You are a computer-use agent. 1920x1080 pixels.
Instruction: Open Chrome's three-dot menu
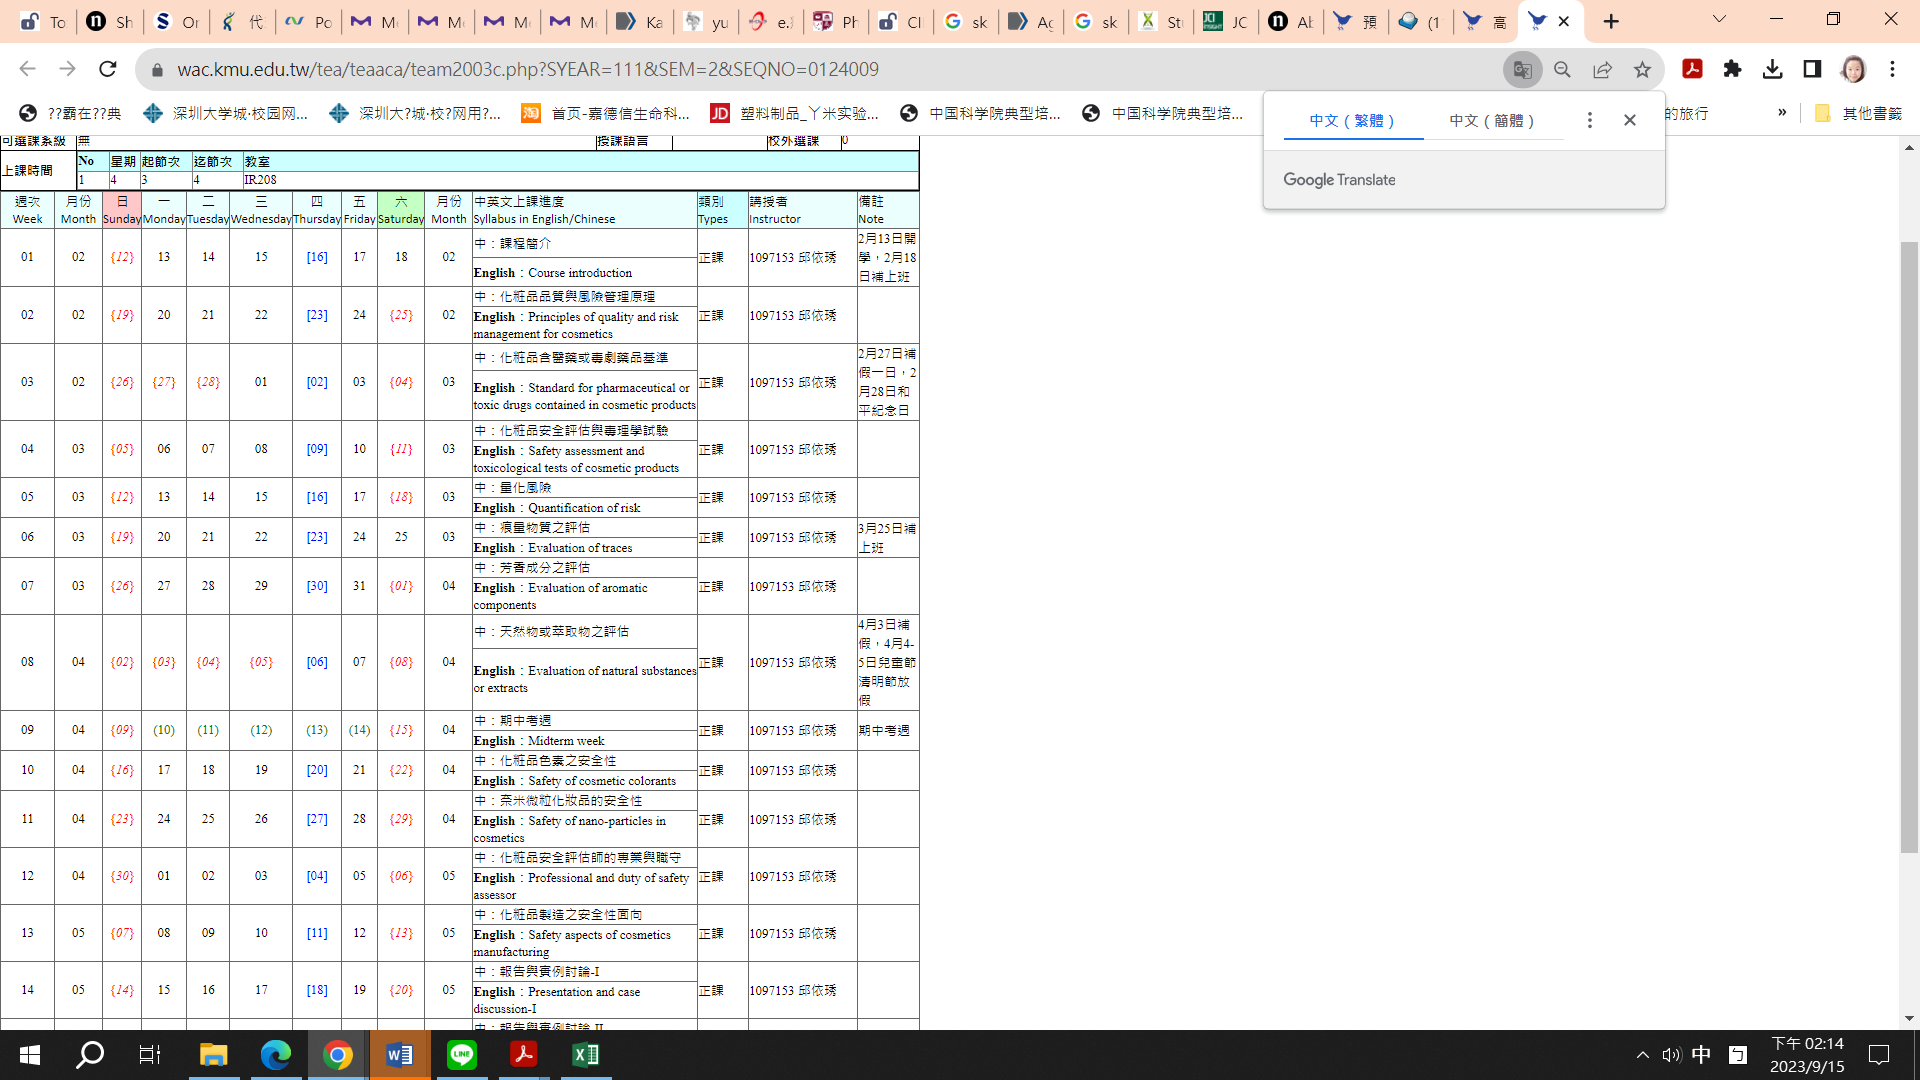pyautogui.click(x=1892, y=69)
